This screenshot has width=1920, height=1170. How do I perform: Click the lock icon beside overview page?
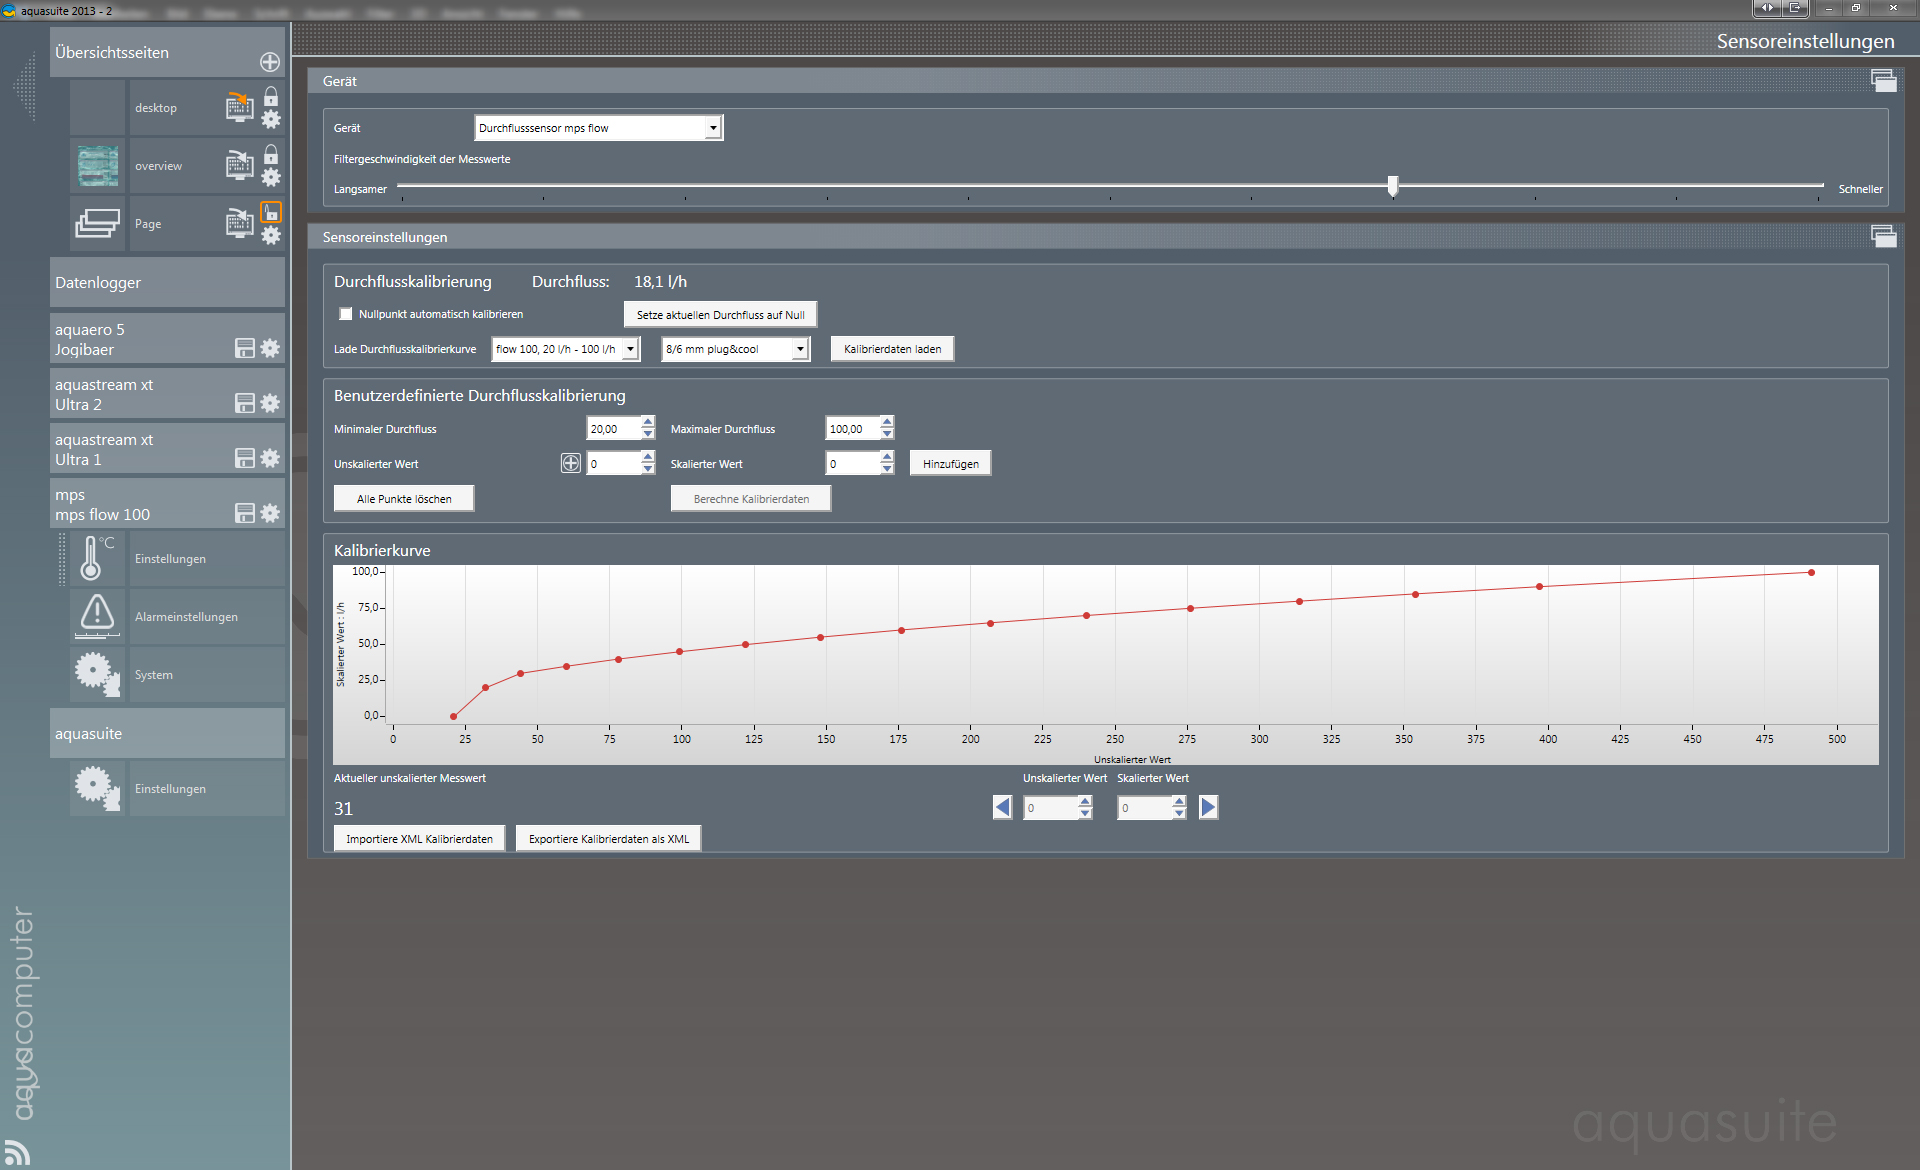pyautogui.click(x=271, y=154)
